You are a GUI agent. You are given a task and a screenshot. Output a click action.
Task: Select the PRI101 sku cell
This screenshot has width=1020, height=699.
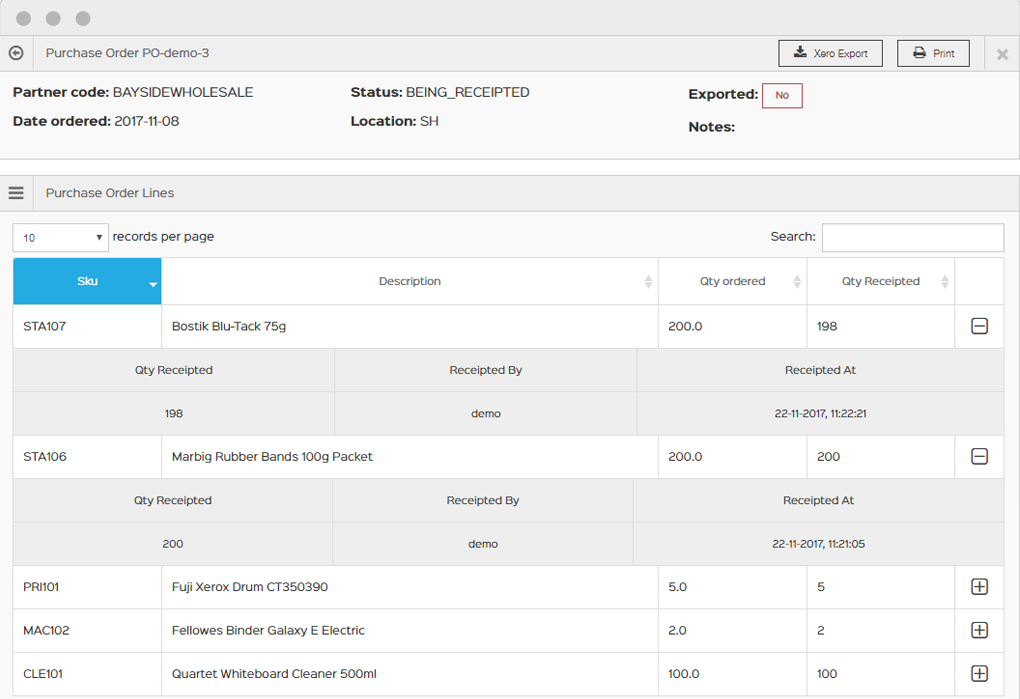click(87, 587)
